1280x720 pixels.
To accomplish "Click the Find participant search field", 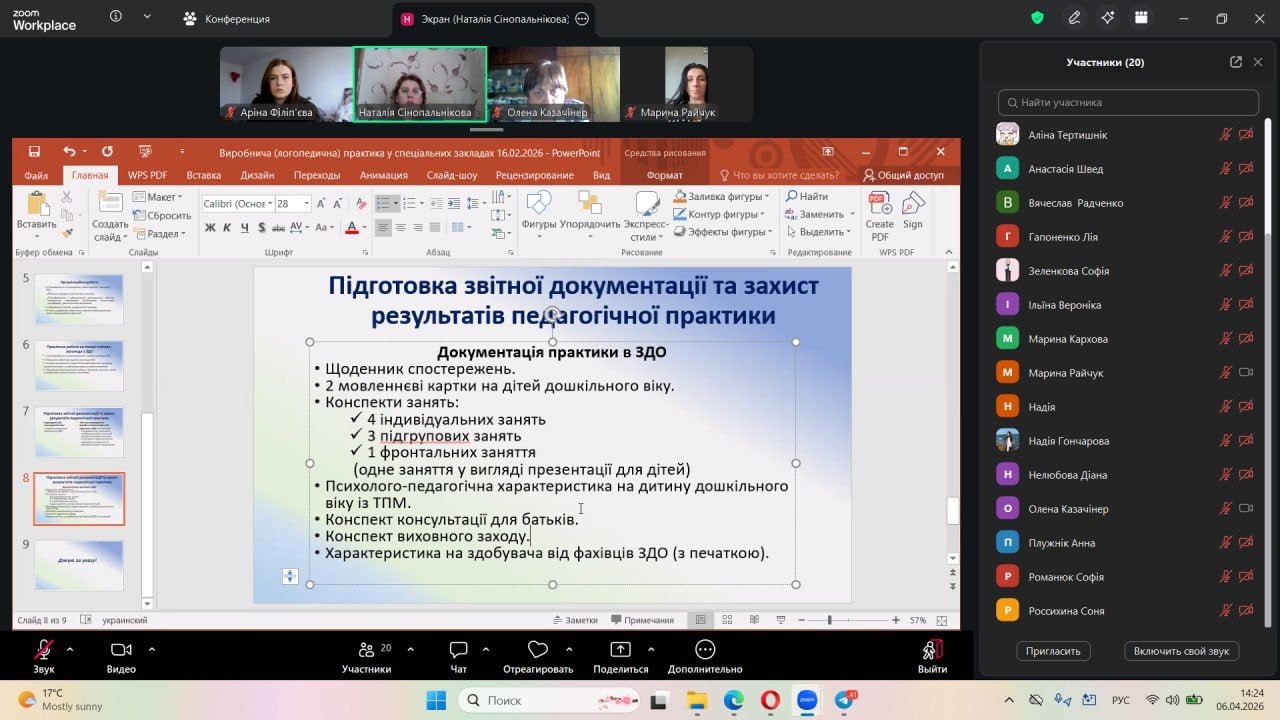I will (x=1128, y=102).
